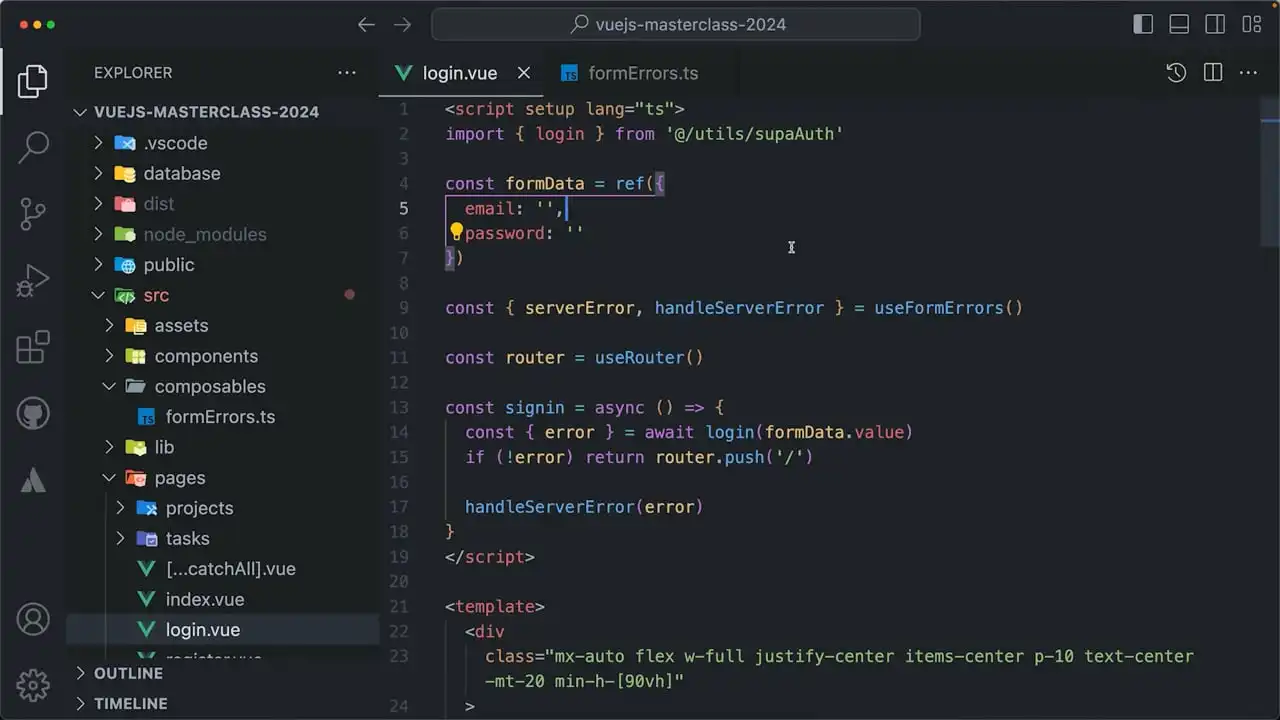This screenshot has width=1280, height=720.
Task: Expand the public folder
Action: point(98,265)
